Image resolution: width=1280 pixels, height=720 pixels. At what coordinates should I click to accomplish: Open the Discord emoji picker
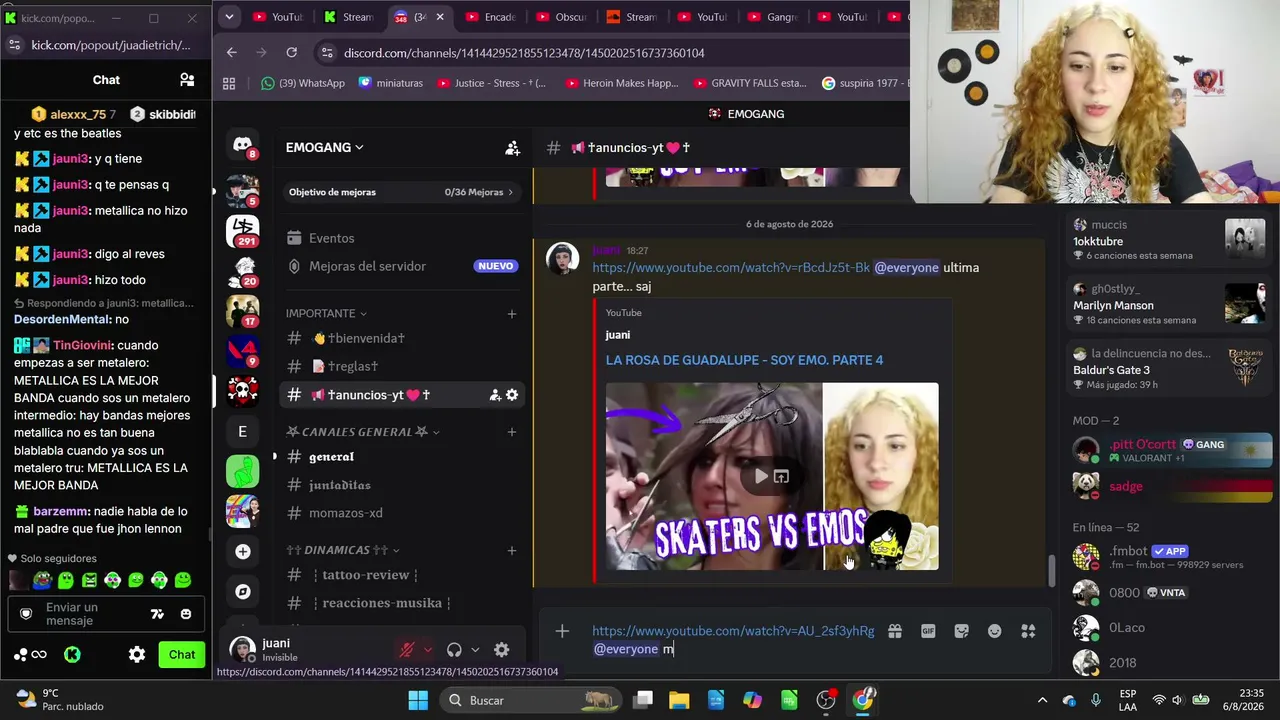[x=994, y=631]
